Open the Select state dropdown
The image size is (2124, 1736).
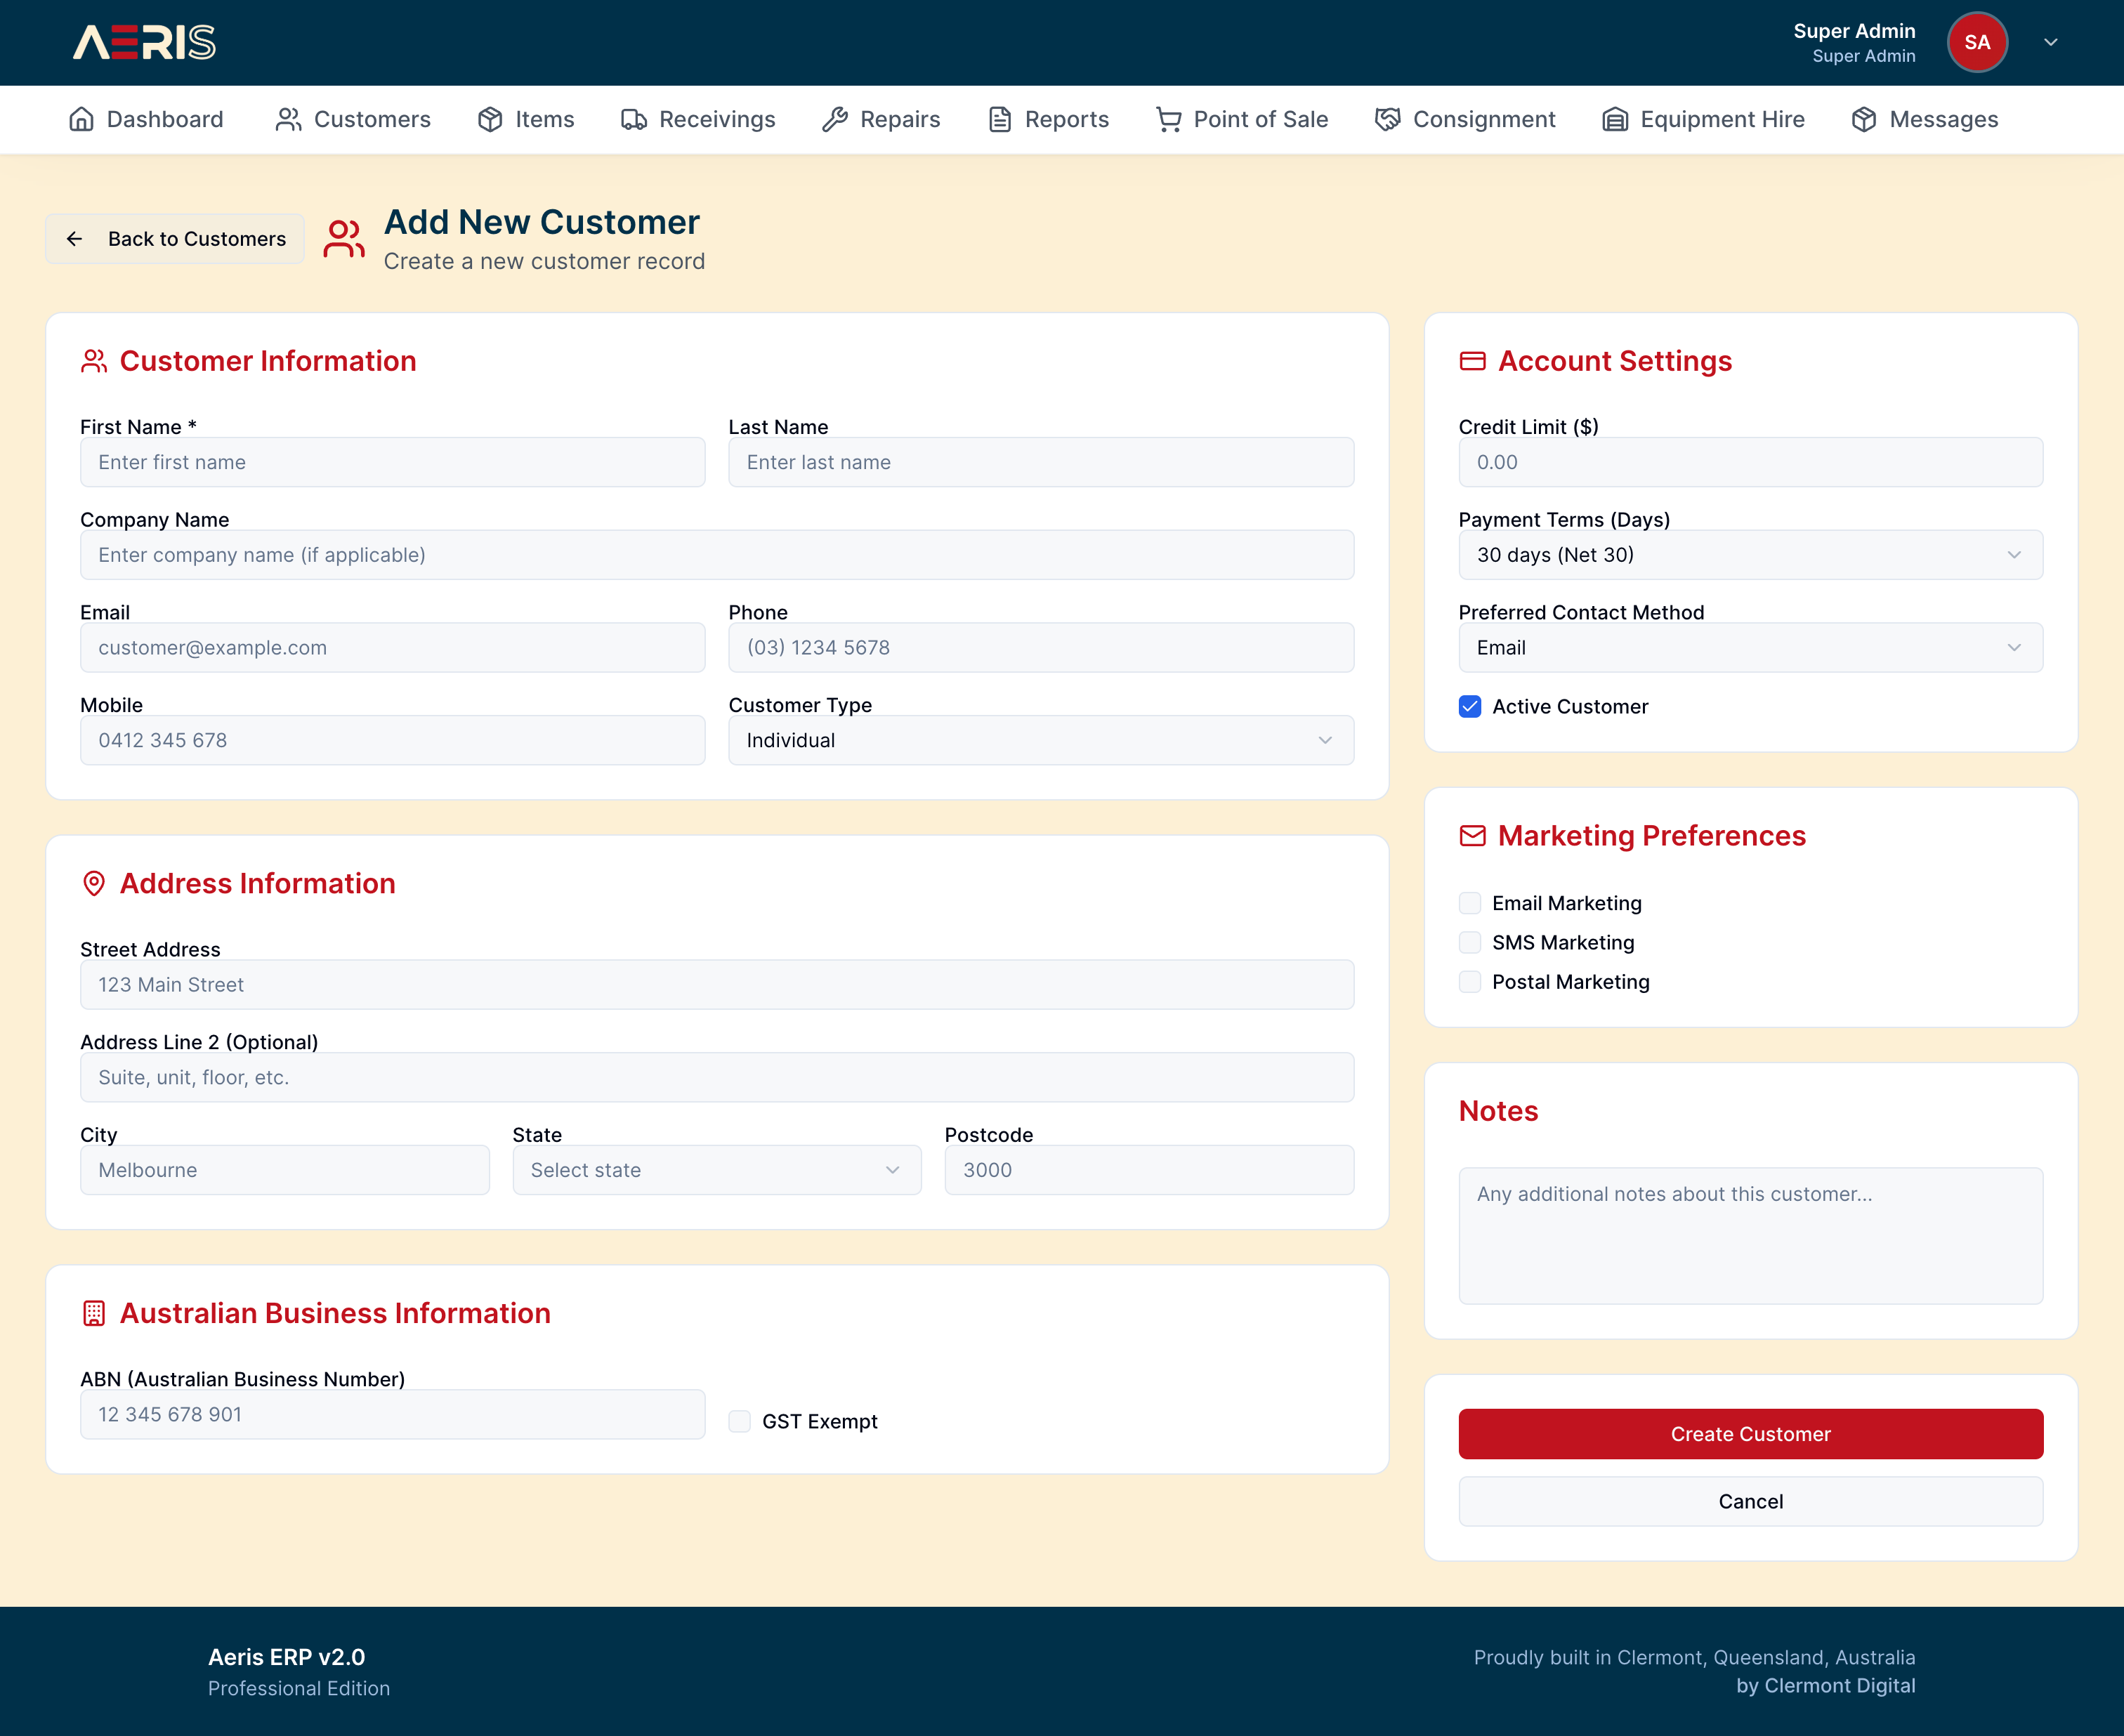(716, 1170)
